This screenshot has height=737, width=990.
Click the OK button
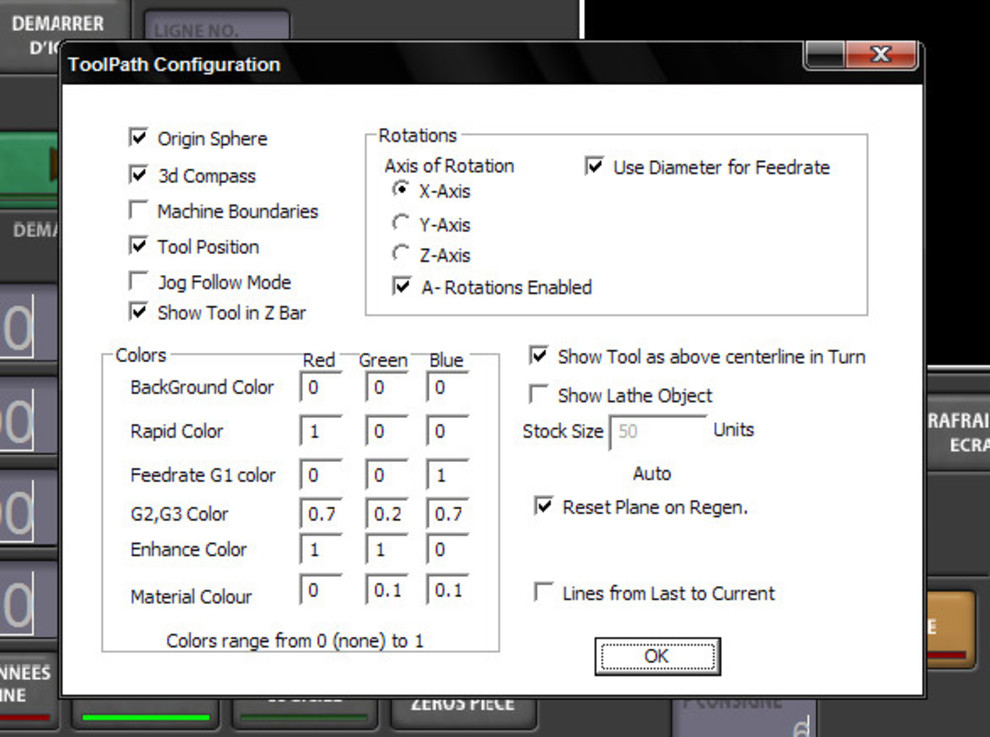[x=656, y=656]
